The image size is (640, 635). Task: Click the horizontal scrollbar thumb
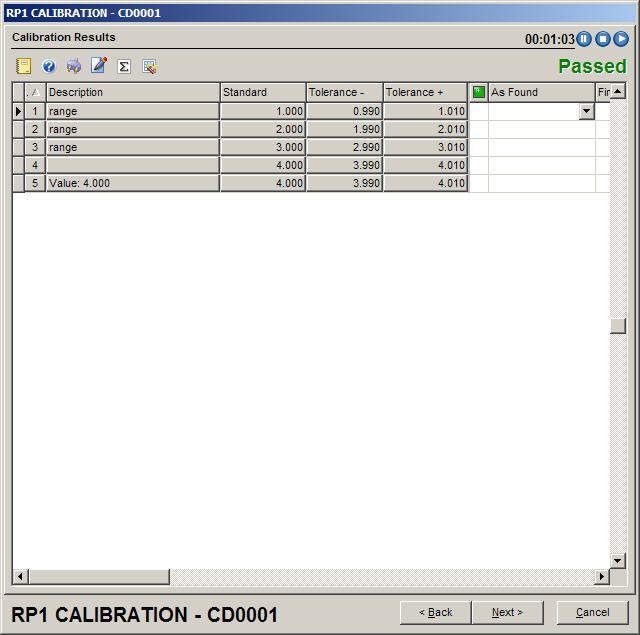point(99,577)
